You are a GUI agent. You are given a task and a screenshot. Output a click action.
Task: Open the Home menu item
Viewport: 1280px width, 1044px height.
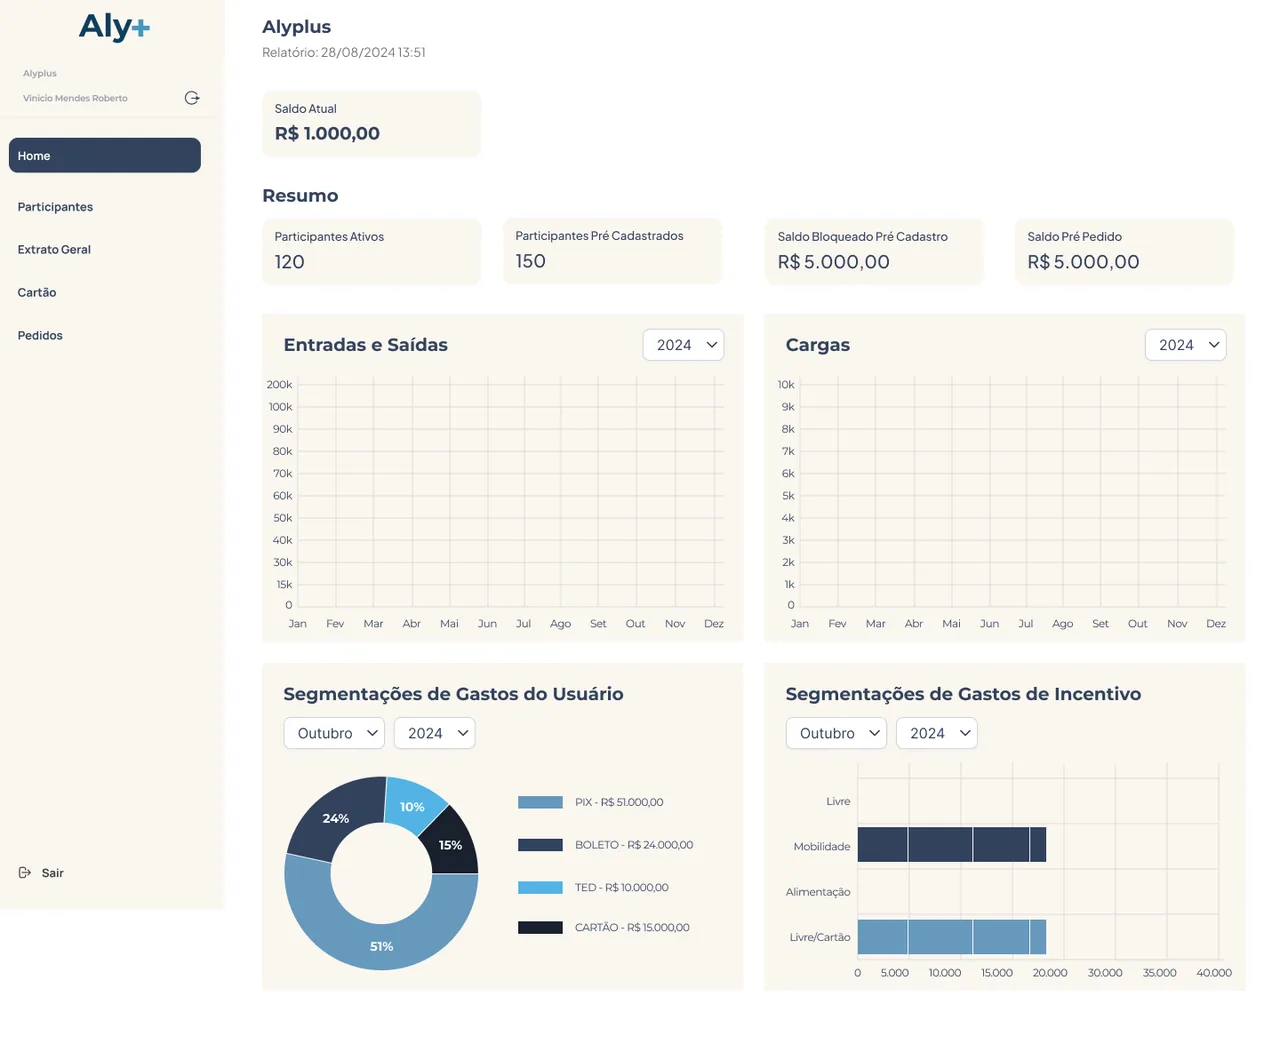point(105,155)
